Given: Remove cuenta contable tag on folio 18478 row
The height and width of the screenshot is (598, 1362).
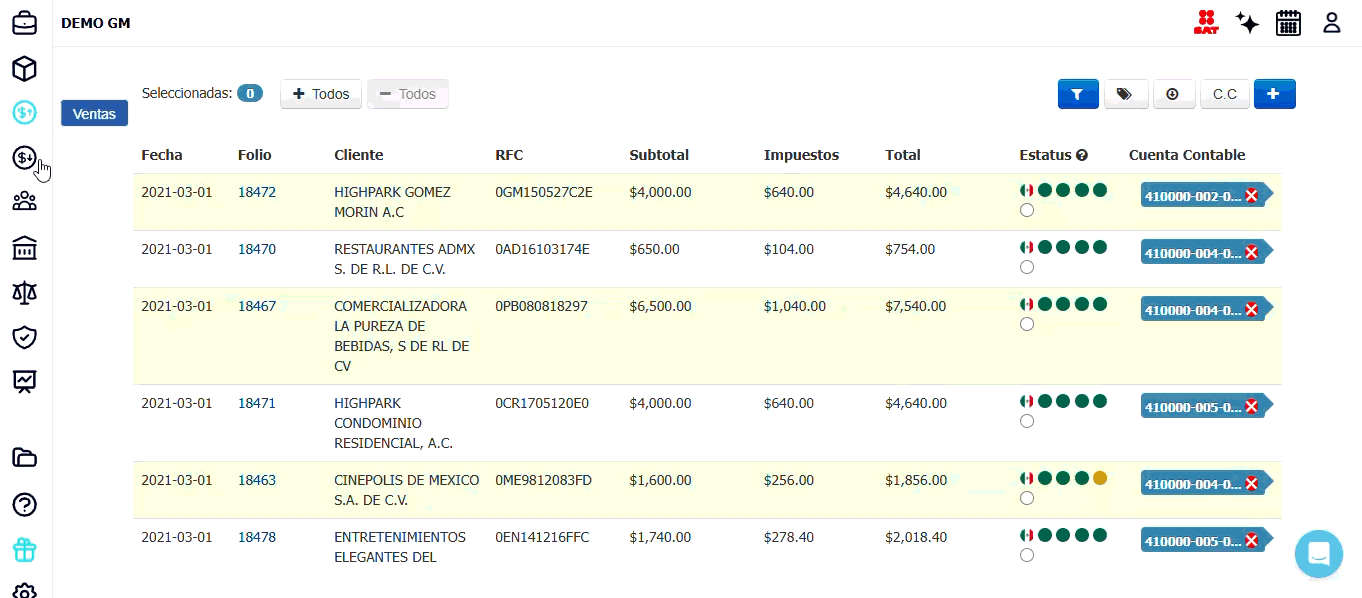Looking at the screenshot, I should [x=1251, y=541].
